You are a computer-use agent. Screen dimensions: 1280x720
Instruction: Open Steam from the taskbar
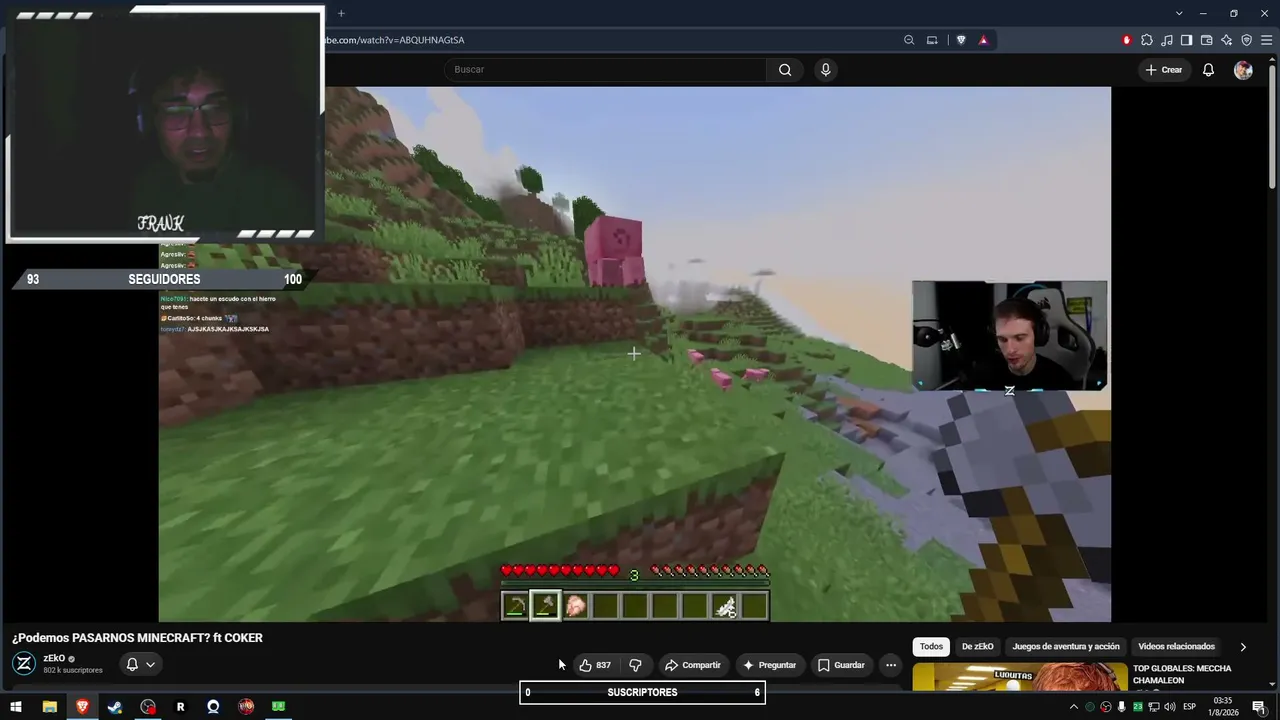(115, 707)
